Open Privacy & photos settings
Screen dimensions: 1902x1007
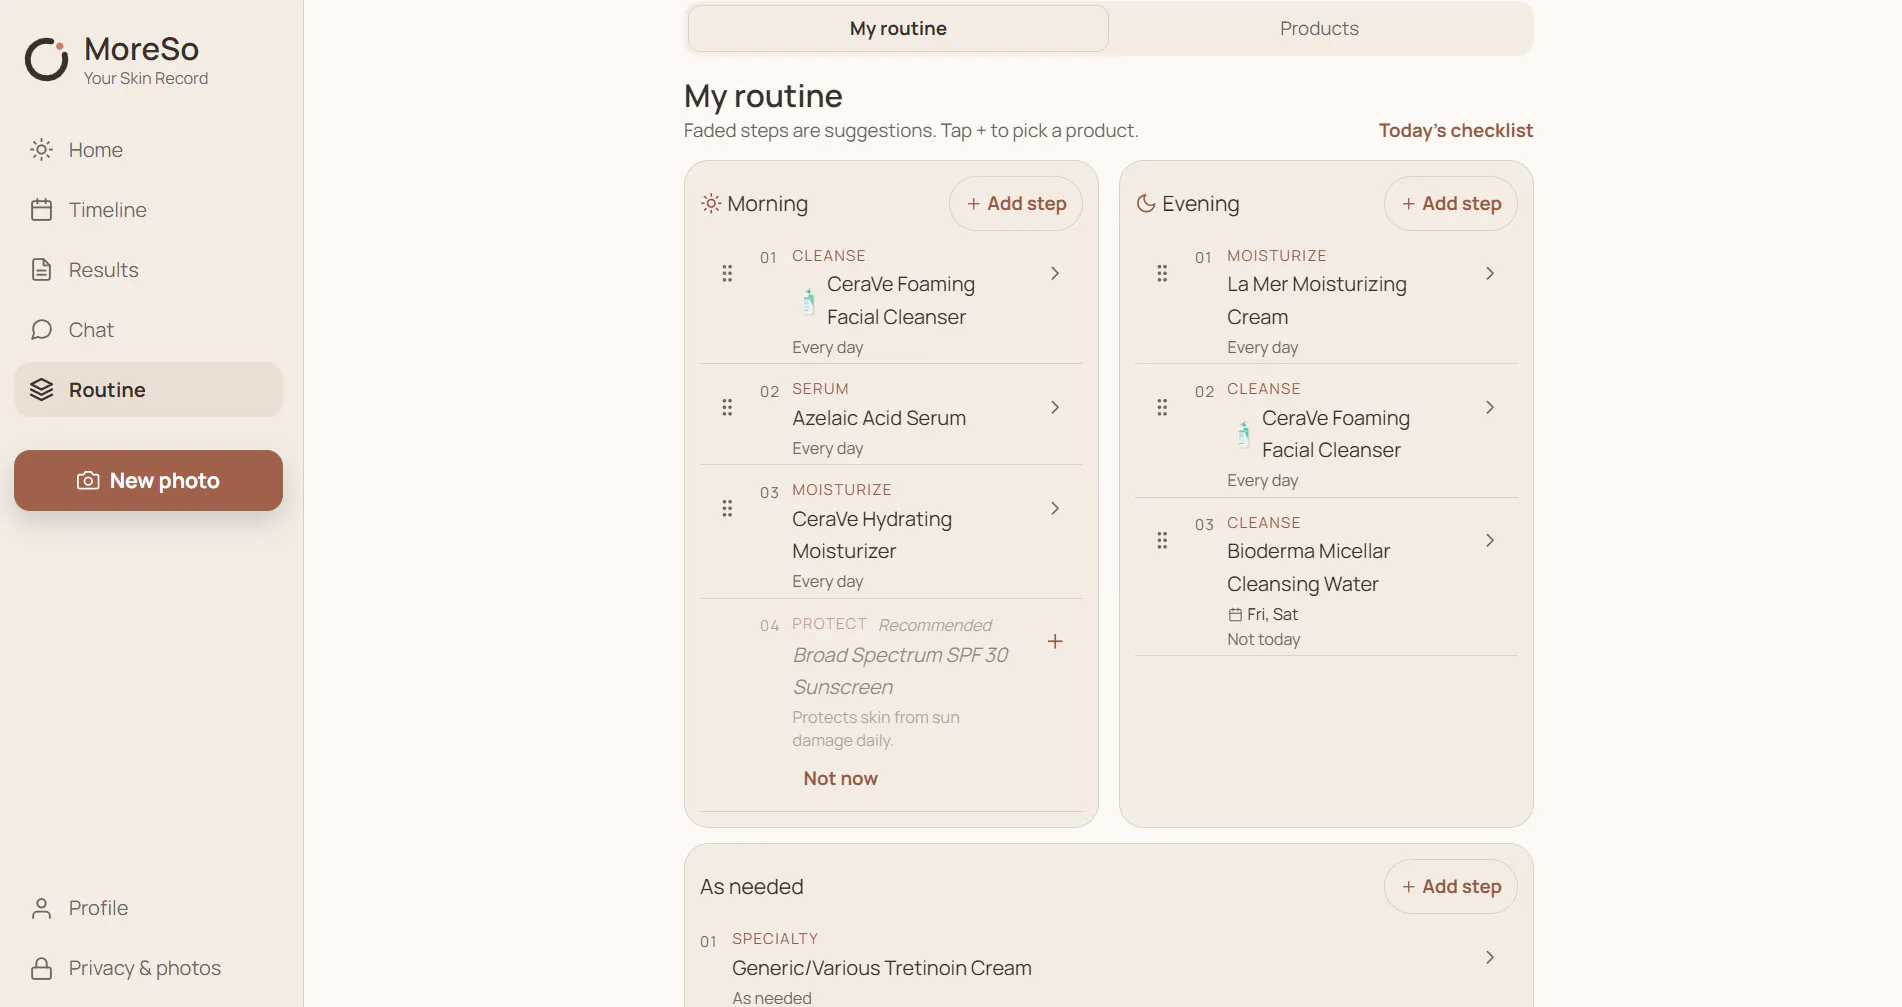[148, 968]
